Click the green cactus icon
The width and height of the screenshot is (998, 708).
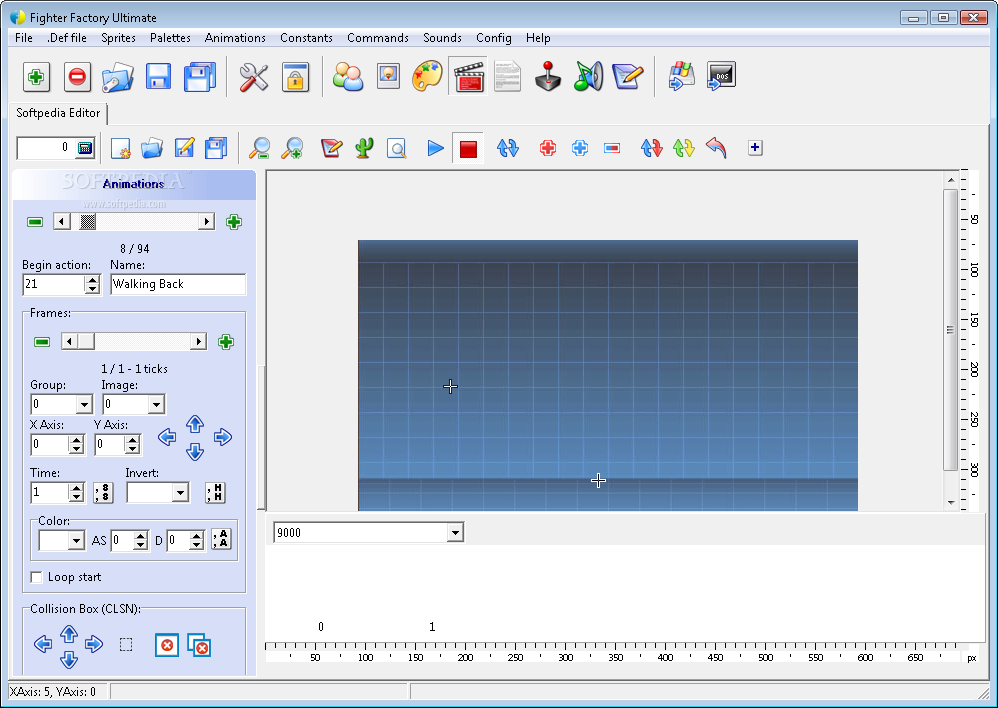coord(364,148)
